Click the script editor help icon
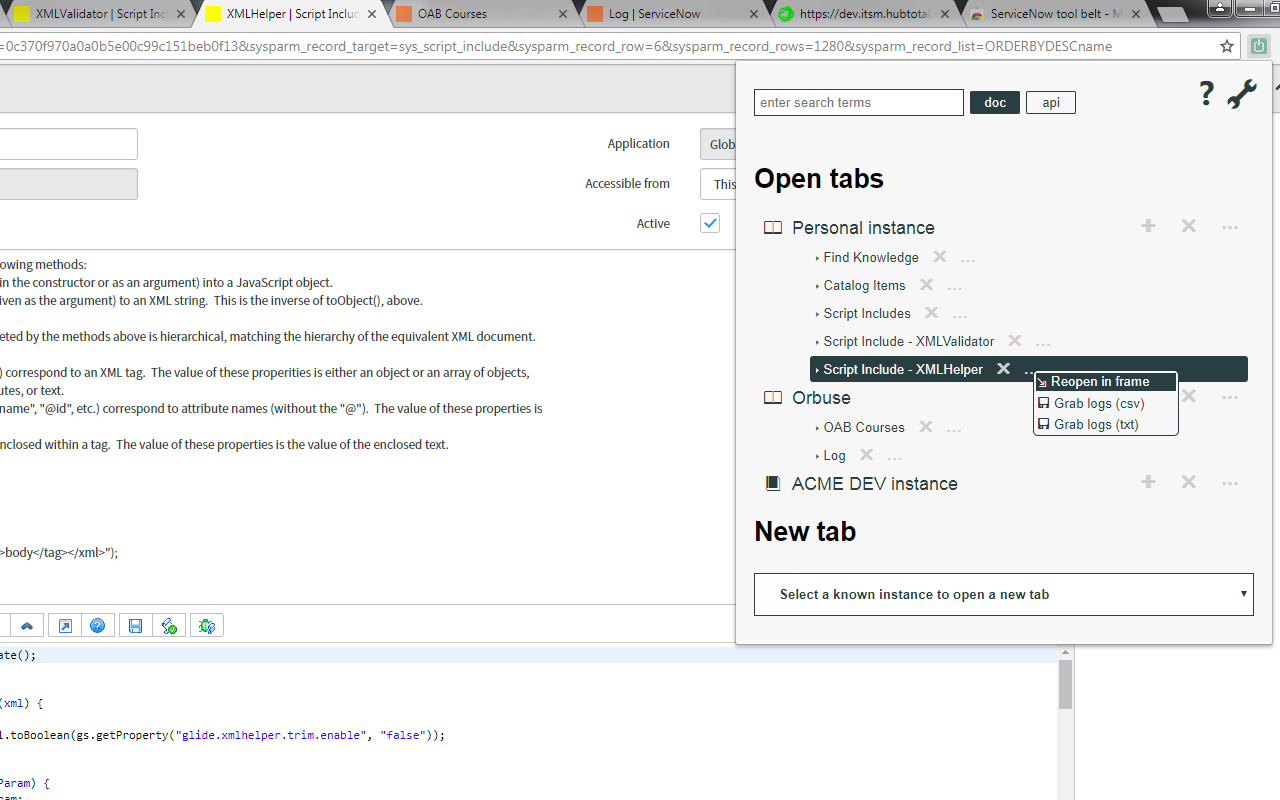This screenshot has height=800, width=1280. click(97, 626)
